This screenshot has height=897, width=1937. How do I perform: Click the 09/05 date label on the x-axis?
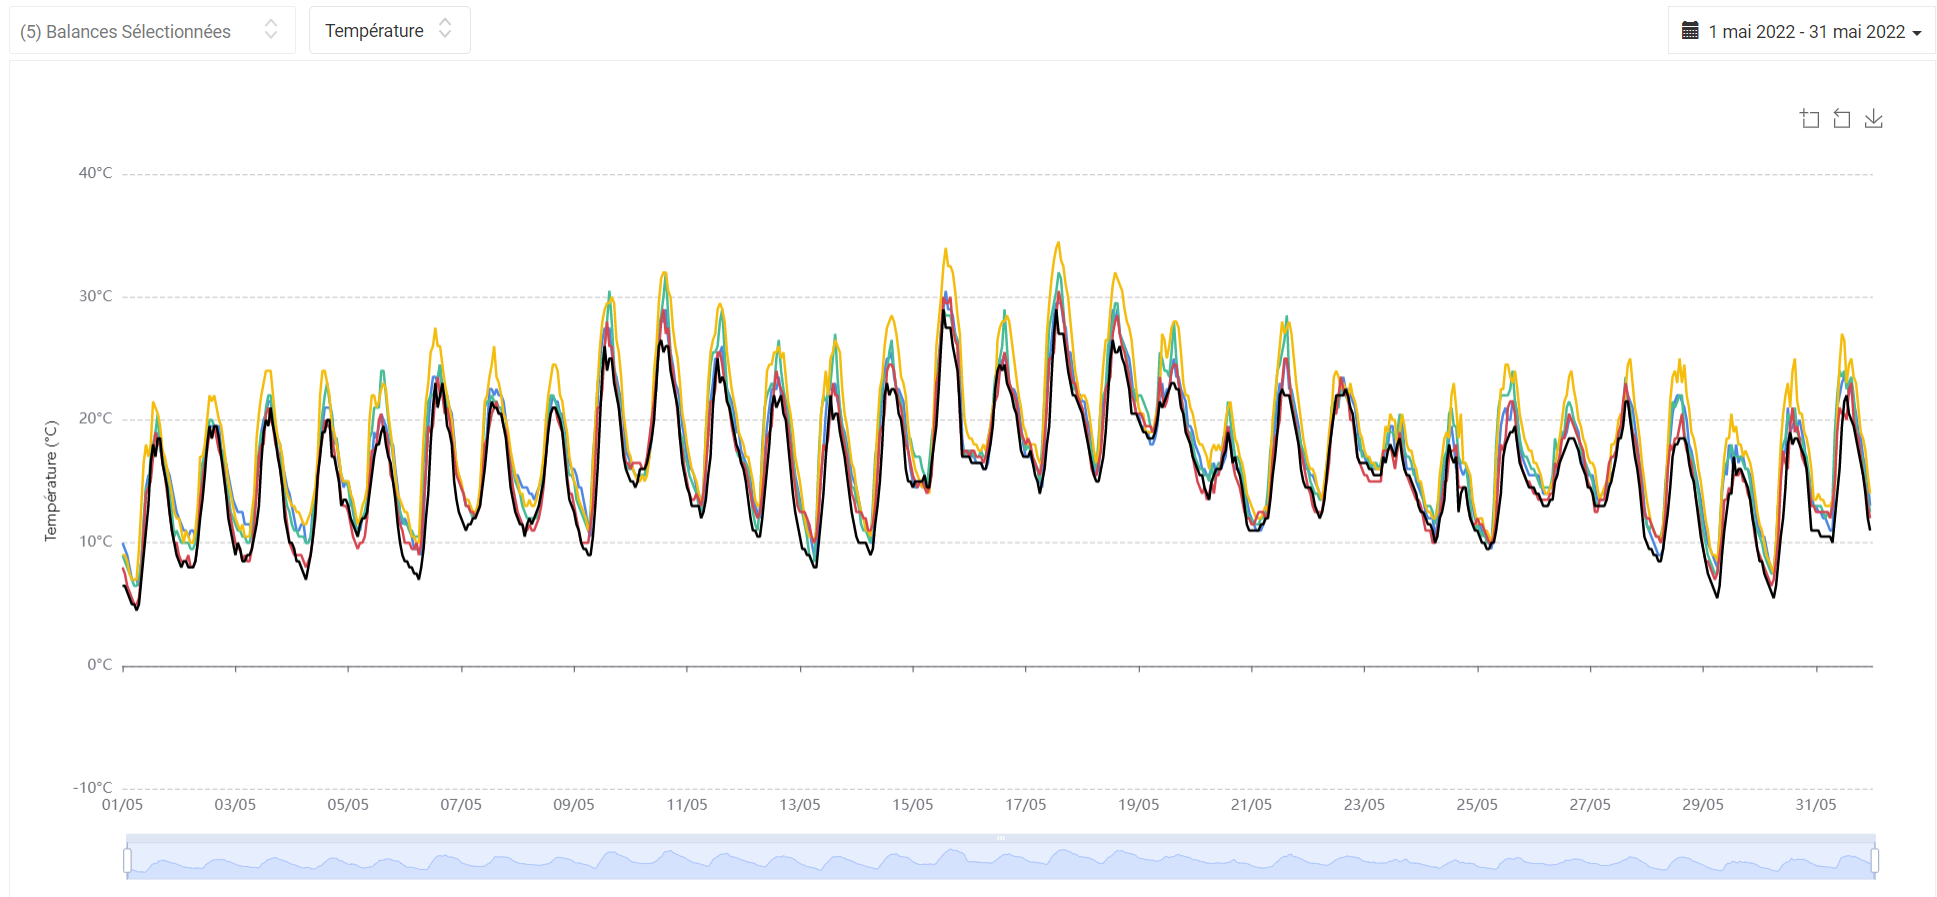(x=574, y=805)
